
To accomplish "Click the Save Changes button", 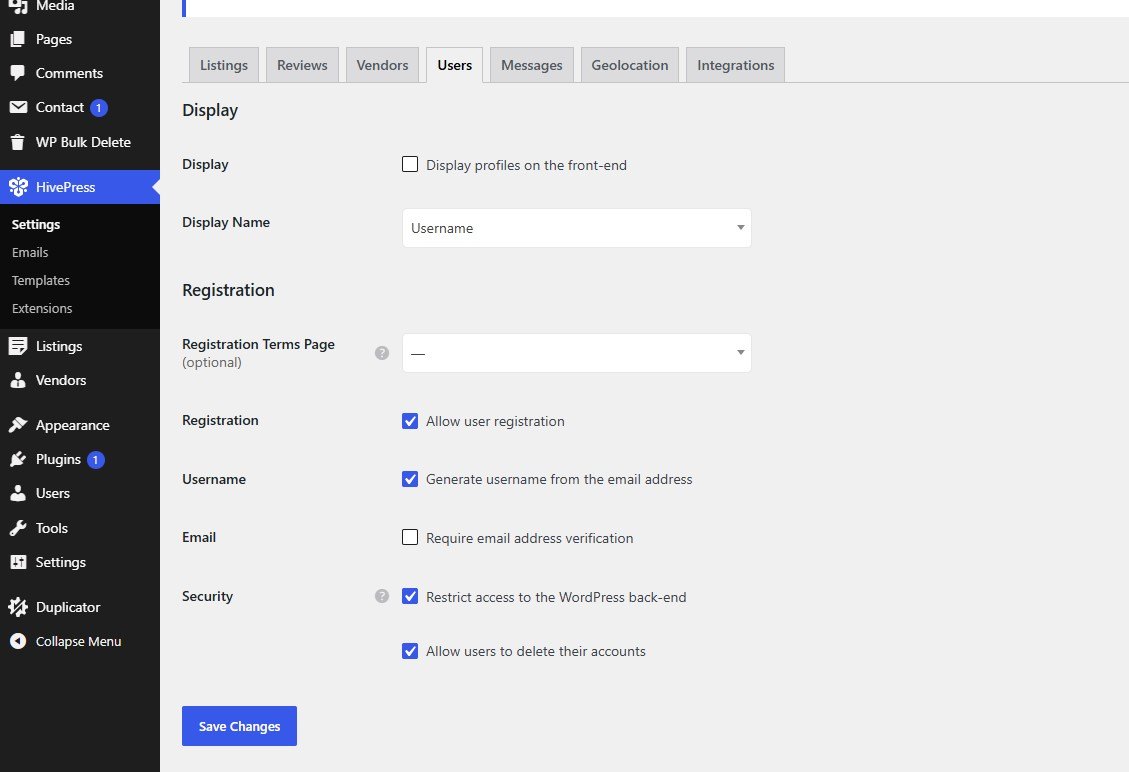I will coord(239,726).
